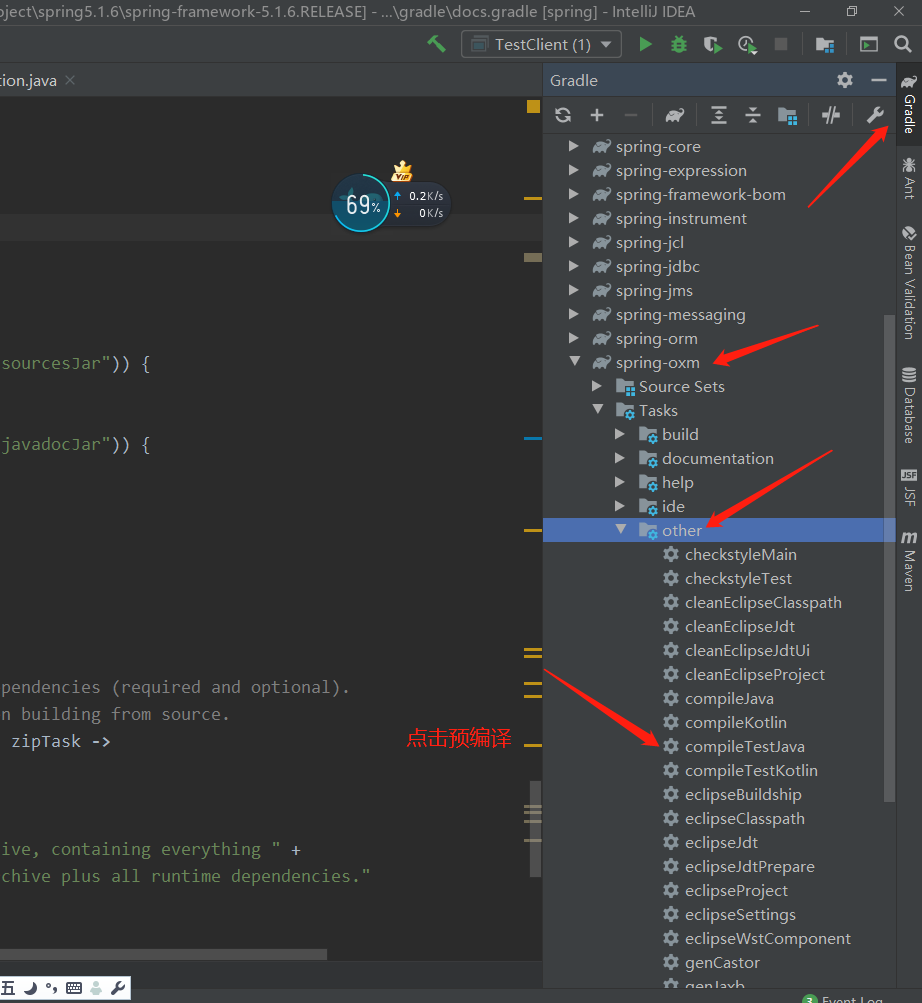Select the checkstyleTest task
922x1003 pixels.
click(x=738, y=578)
